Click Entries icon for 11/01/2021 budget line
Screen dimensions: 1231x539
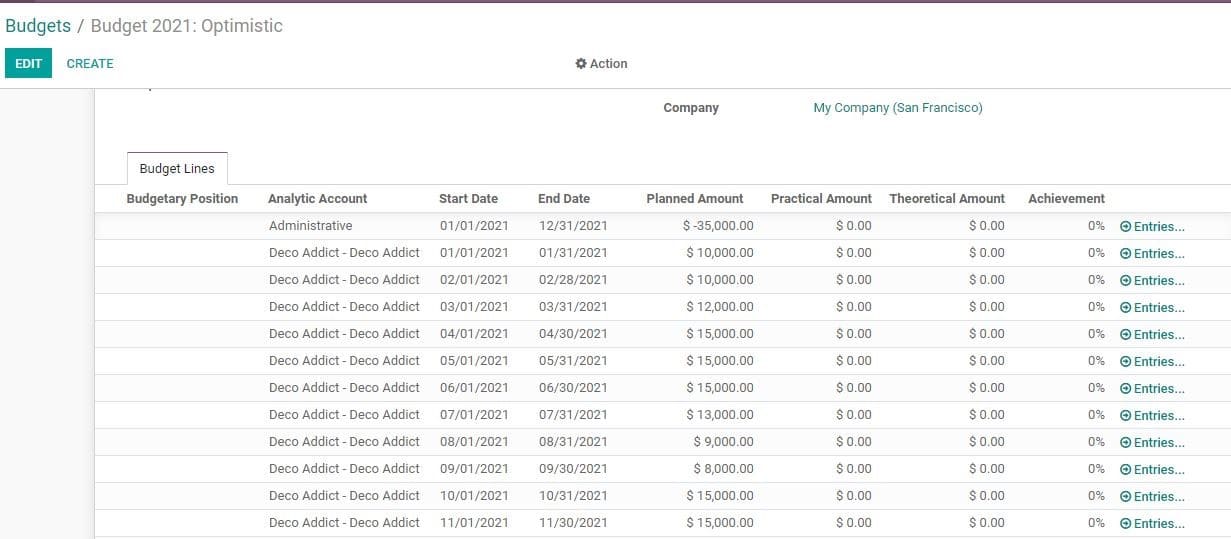pos(1125,524)
